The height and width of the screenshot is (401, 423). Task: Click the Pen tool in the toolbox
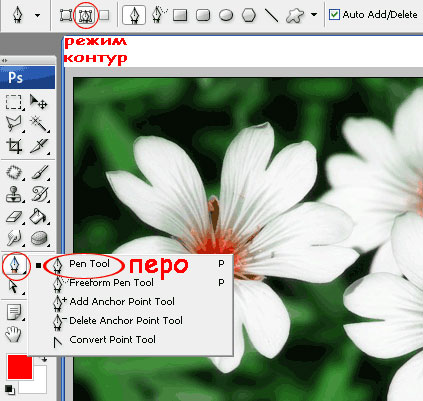click(15, 265)
